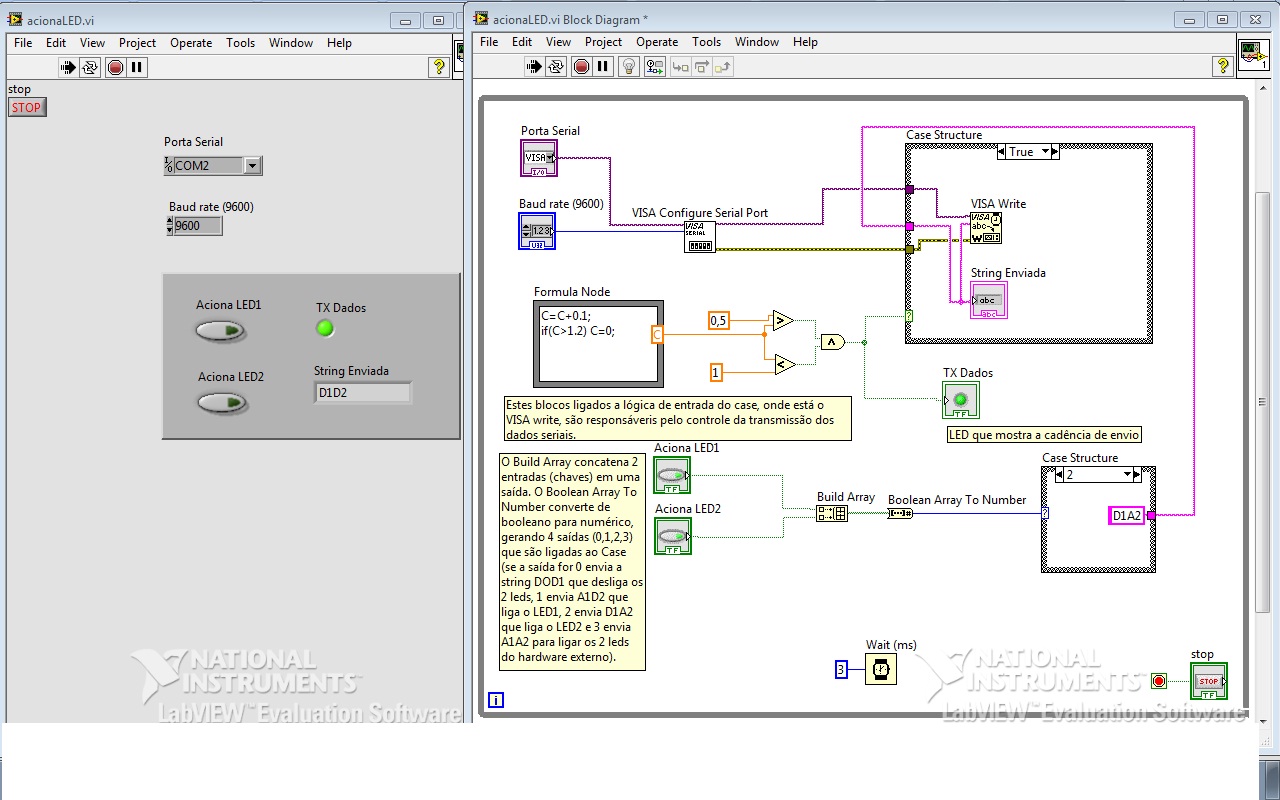Viewport: 1280px width, 800px height.
Task: Click Run arrow in Block Diagram toolbar
Action: click(x=535, y=67)
